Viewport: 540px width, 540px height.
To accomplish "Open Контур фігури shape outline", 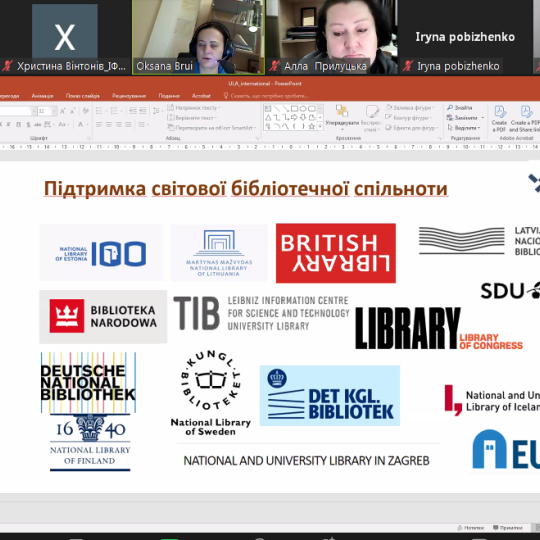I will [x=408, y=118].
